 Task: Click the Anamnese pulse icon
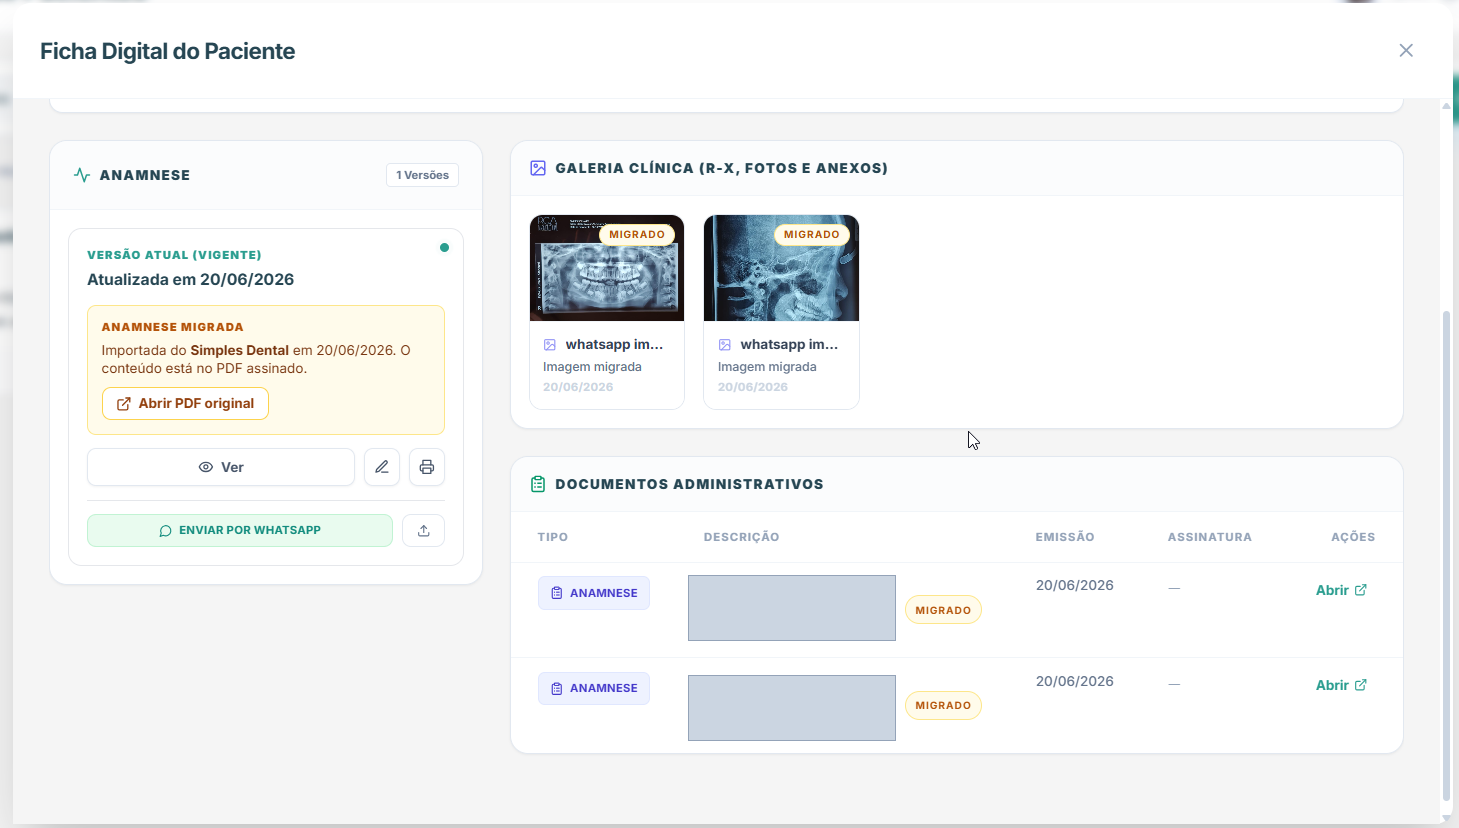pyautogui.click(x=82, y=175)
